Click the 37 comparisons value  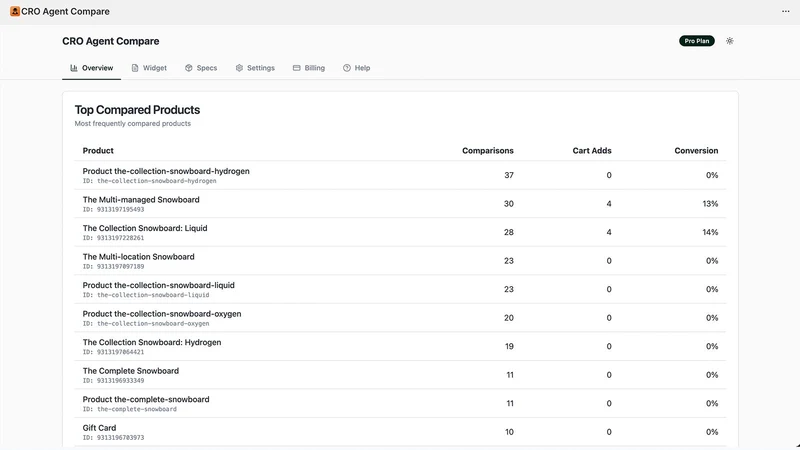(x=509, y=175)
